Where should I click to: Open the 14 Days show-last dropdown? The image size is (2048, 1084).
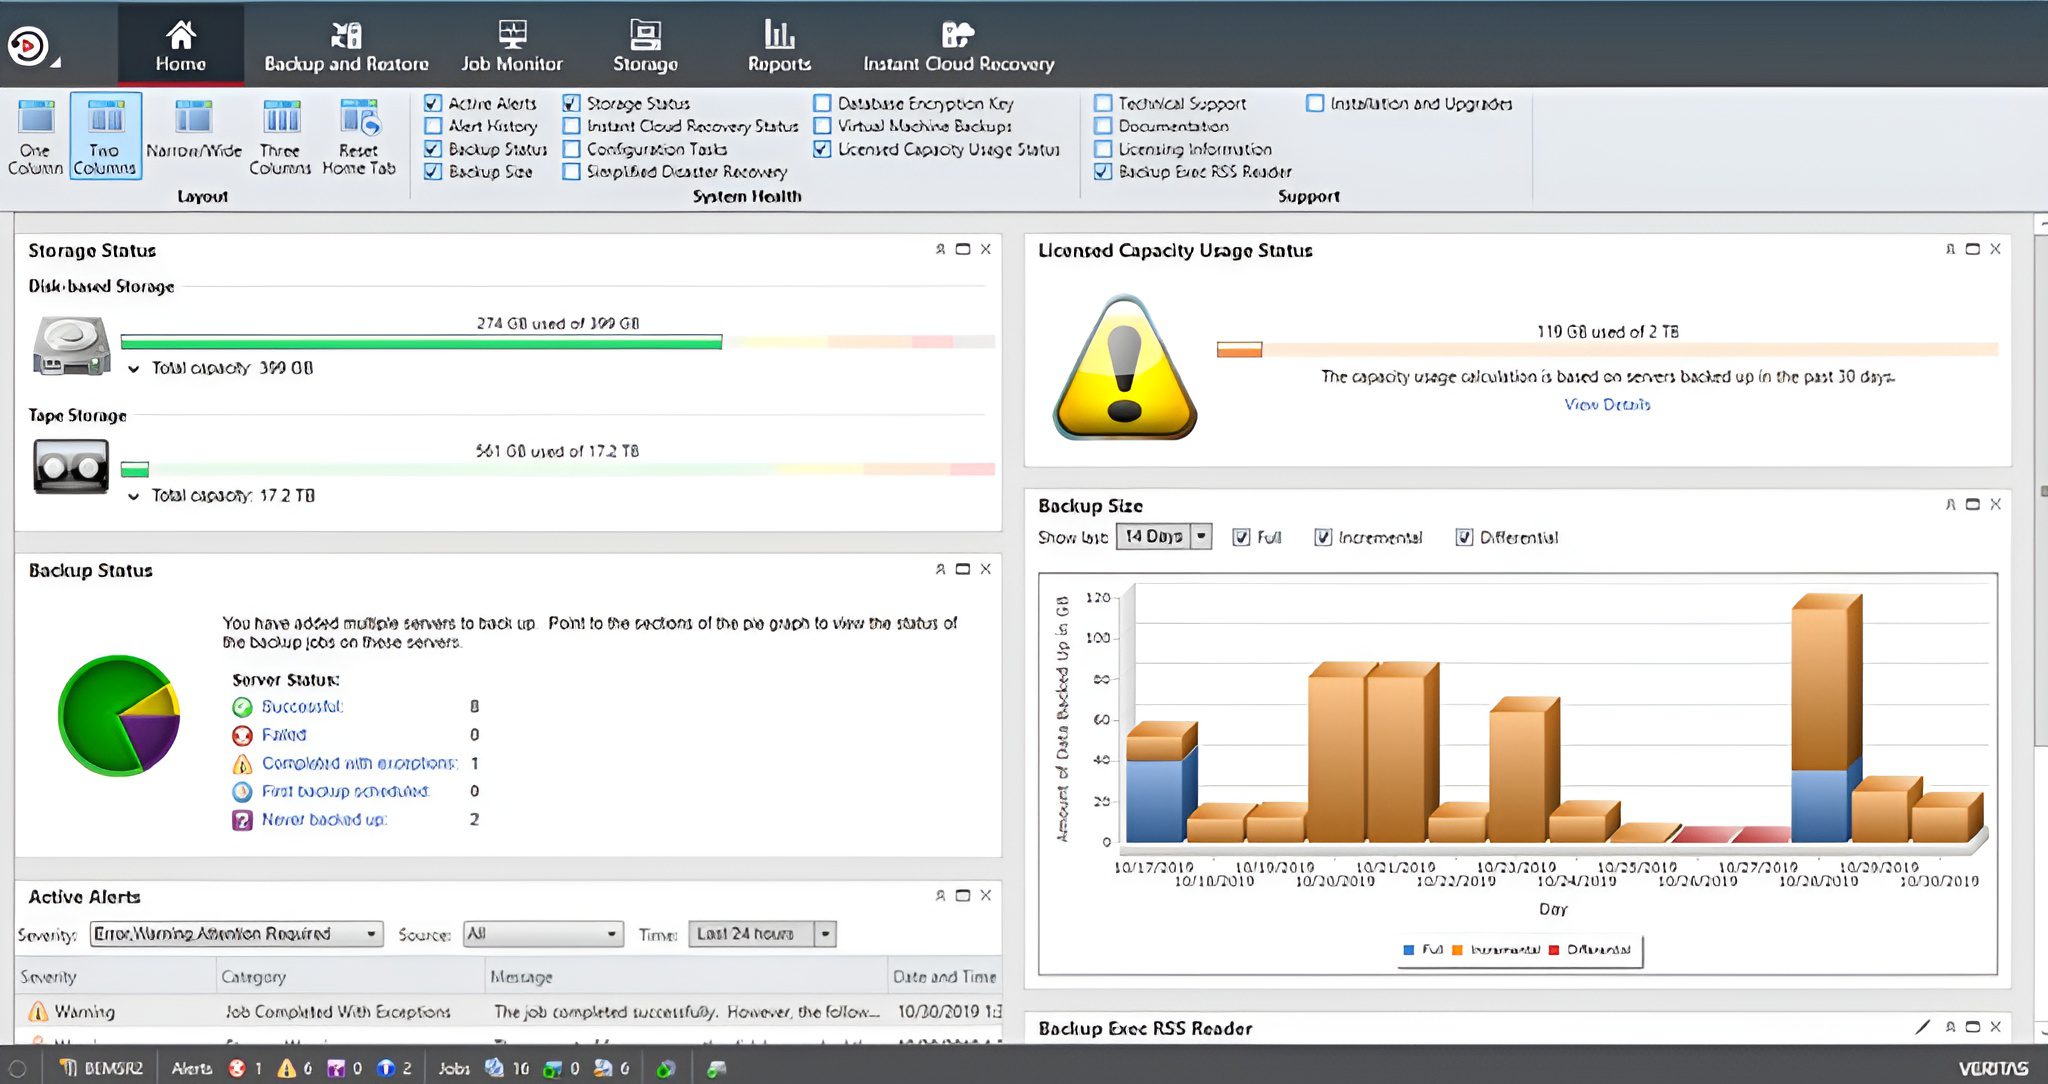(x=1202, y=537)
